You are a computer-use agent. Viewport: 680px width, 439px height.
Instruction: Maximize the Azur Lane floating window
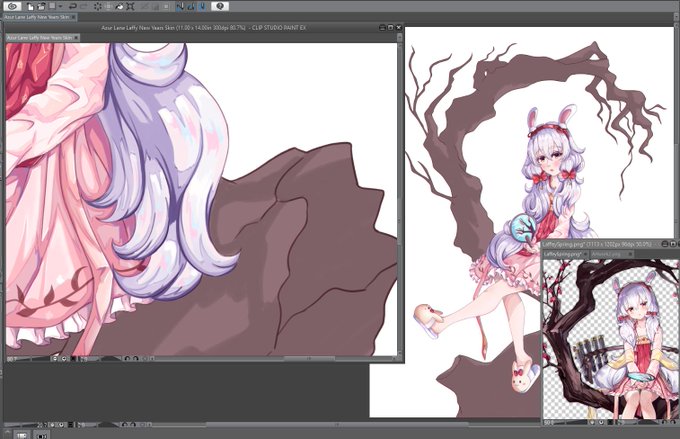tap(390, 27)
